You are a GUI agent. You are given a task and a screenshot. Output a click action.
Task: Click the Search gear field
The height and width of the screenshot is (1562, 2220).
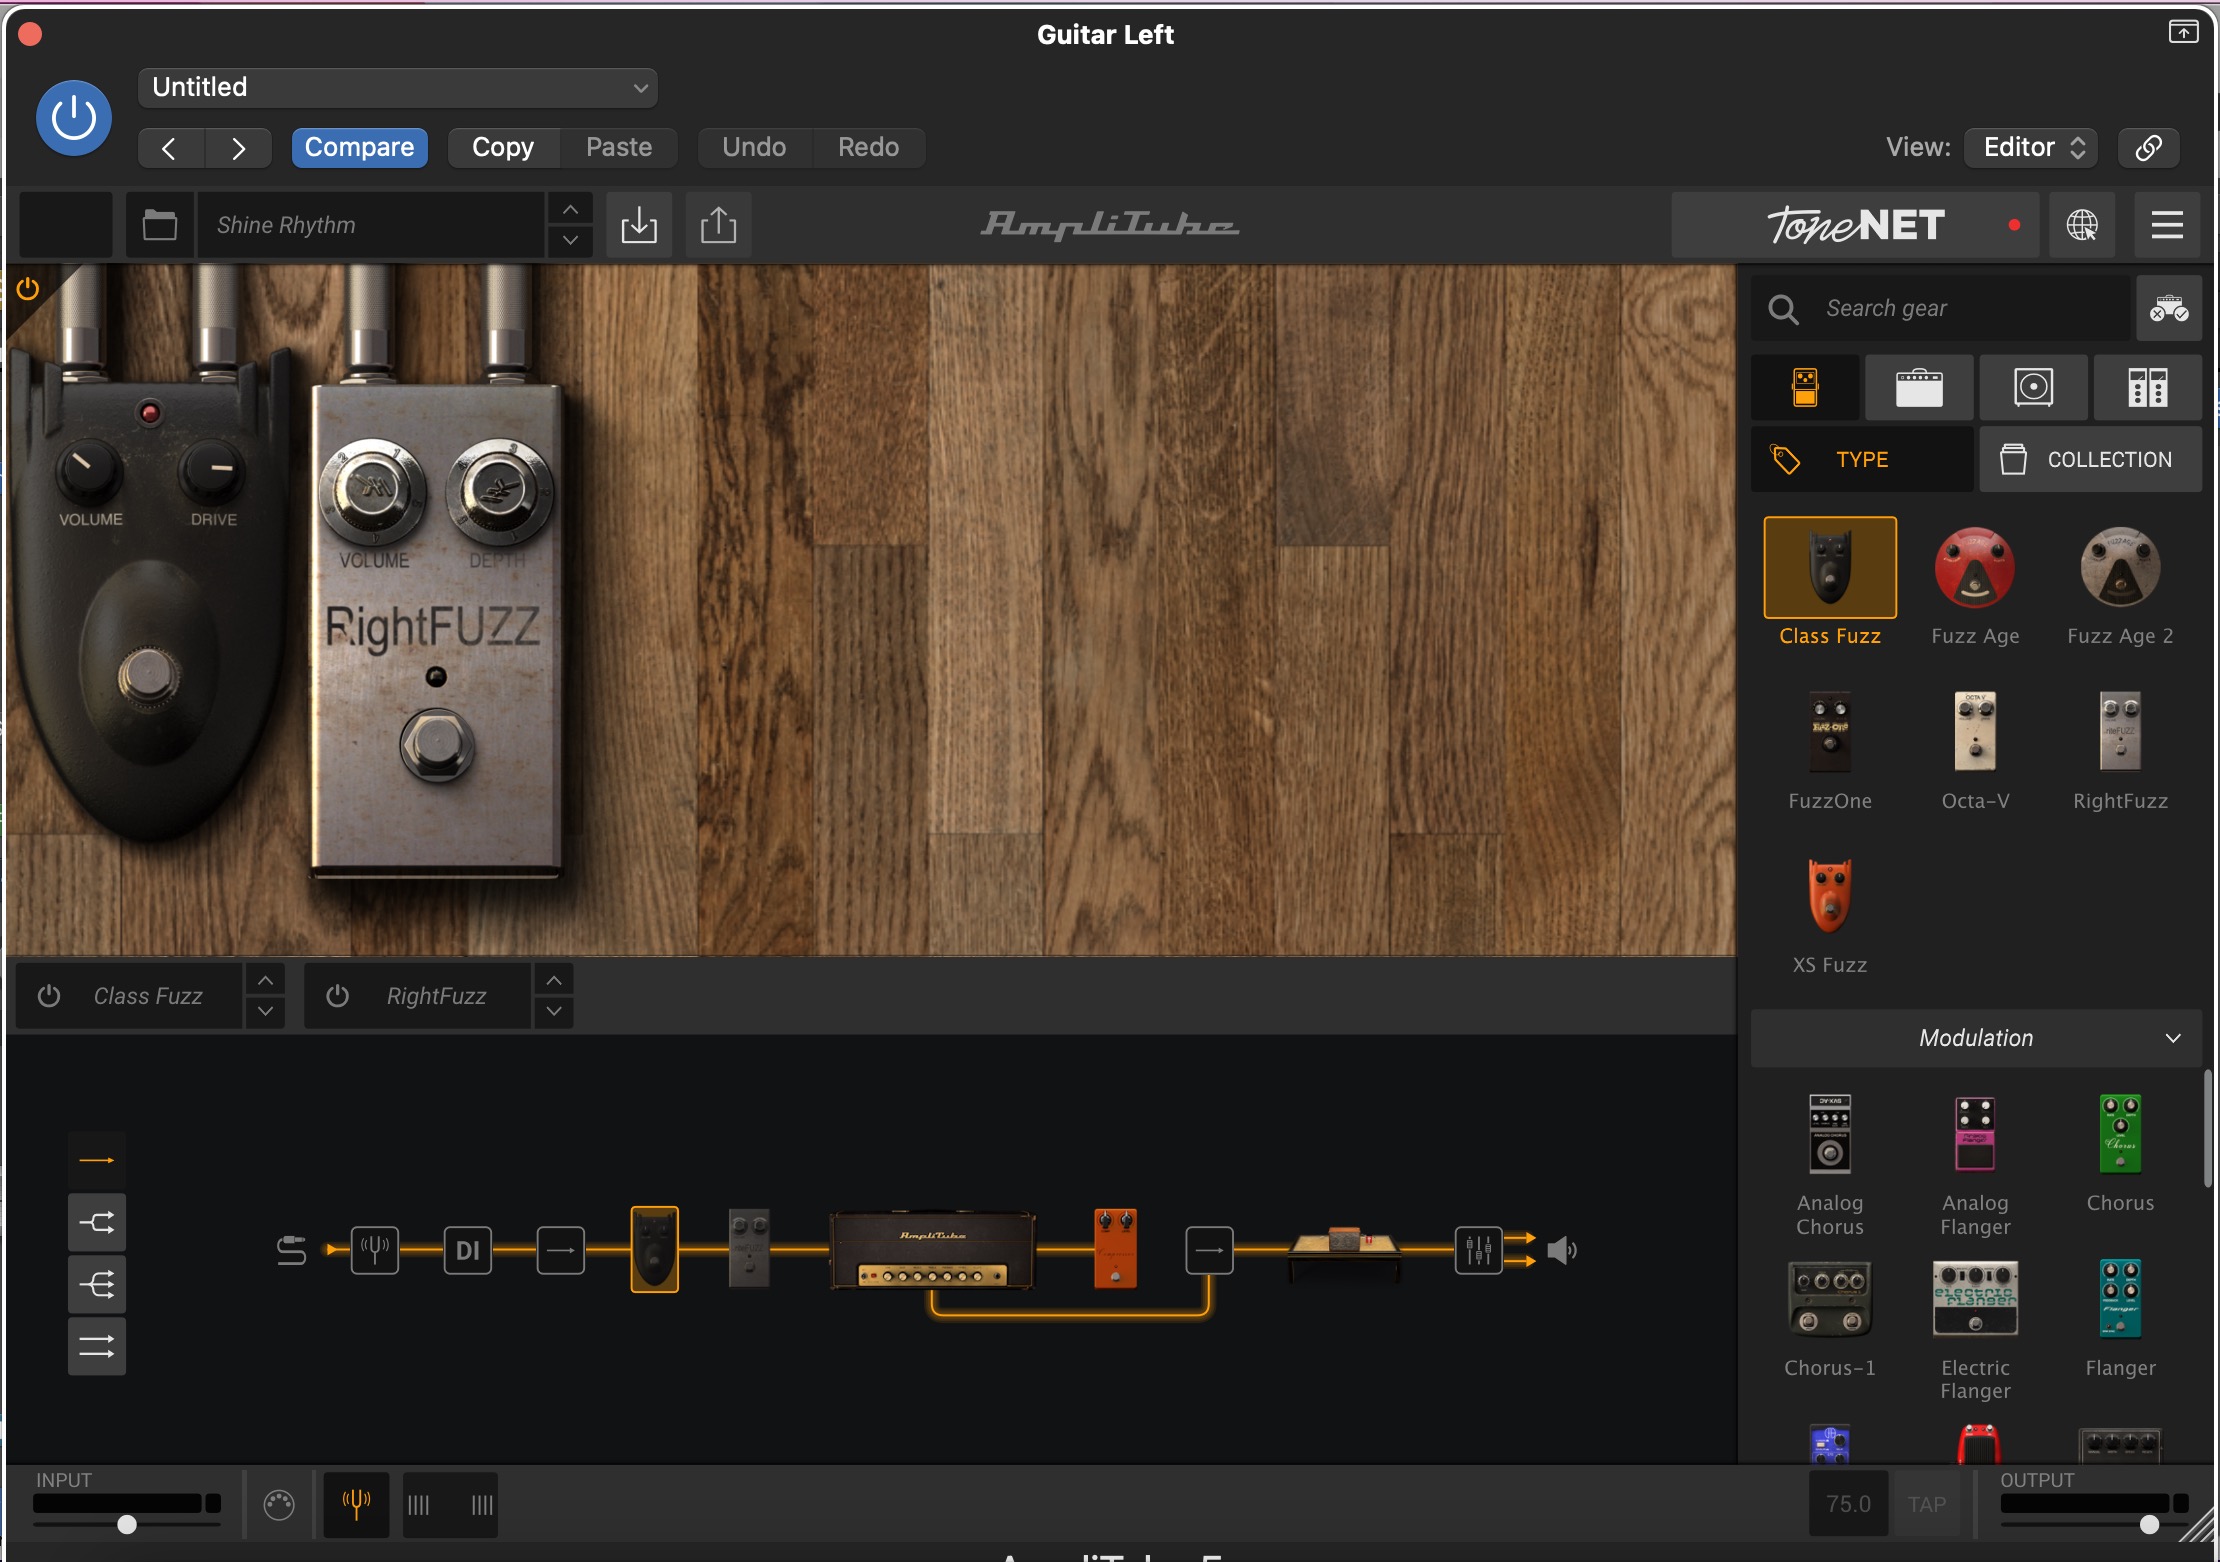pyautogui.click(x=1941, y=308)
